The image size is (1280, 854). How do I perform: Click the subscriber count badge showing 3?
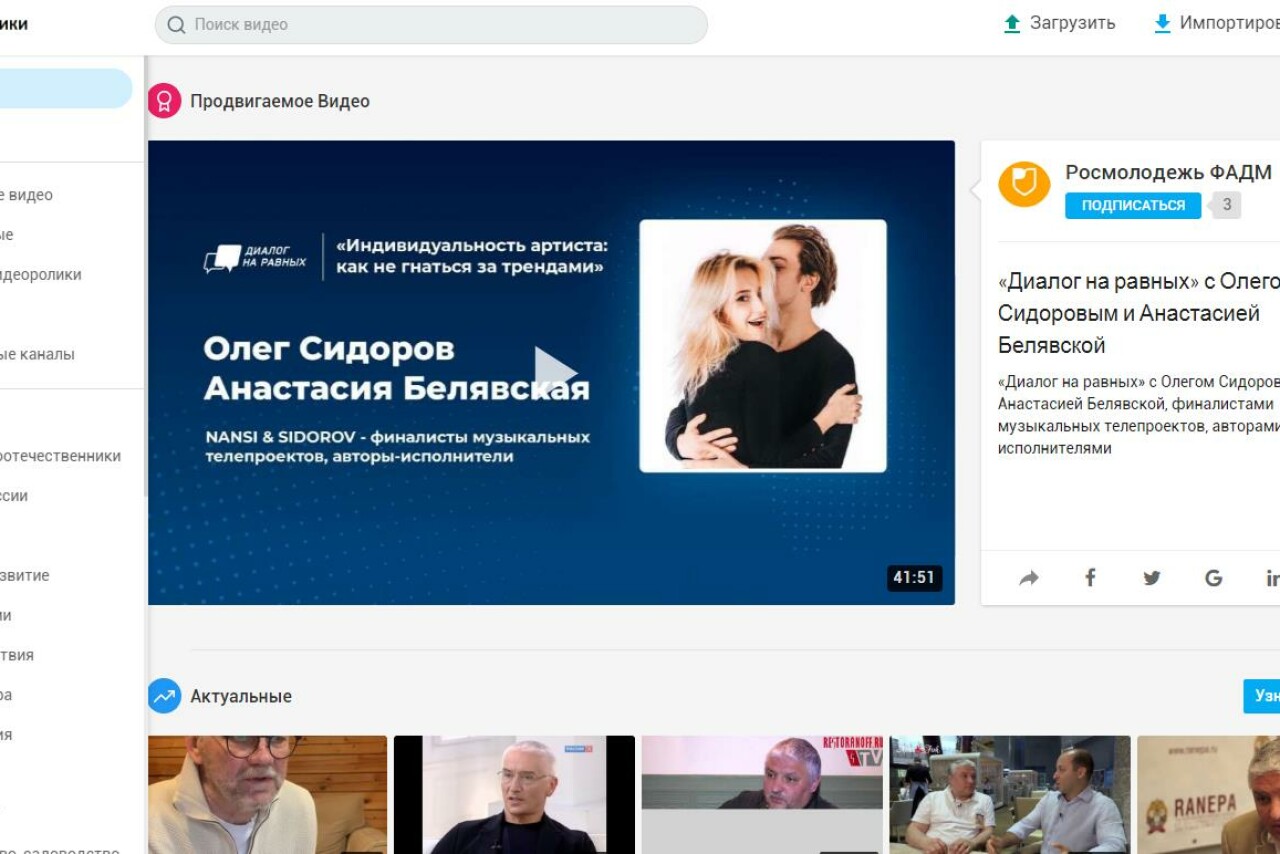click(1227, 205)
